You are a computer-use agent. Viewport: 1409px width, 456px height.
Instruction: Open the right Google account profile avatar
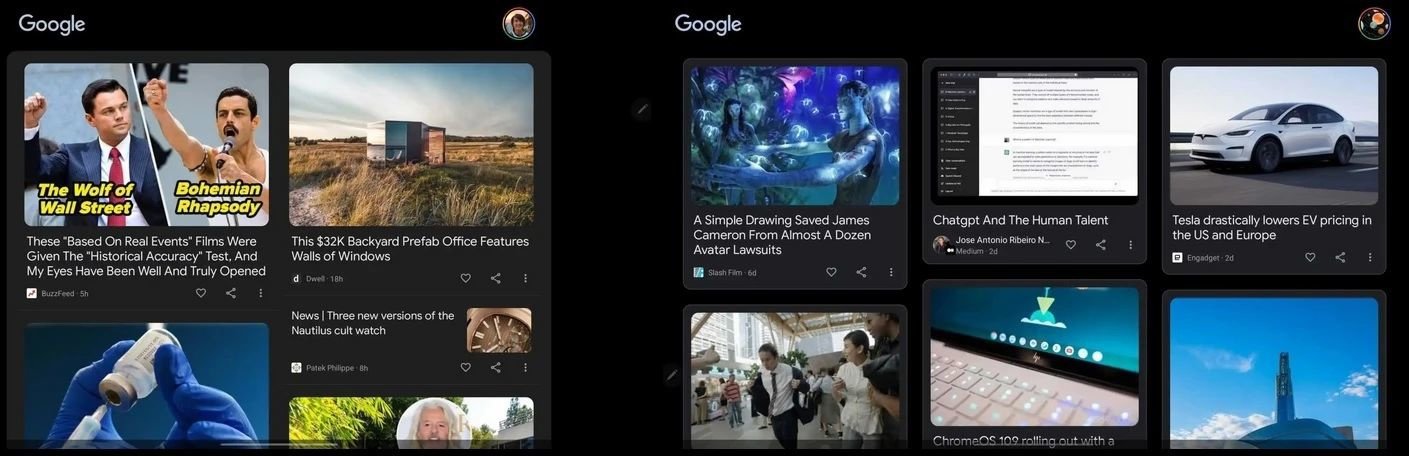(1374, 24)
